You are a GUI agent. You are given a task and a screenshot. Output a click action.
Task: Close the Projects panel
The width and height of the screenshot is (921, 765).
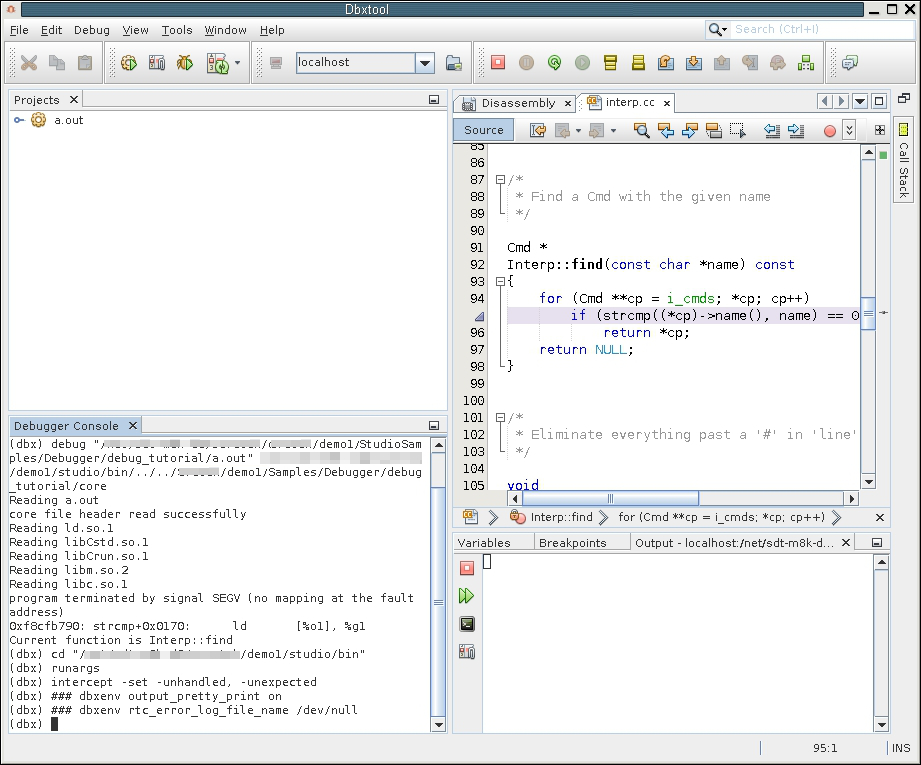(x=73, y=99)
